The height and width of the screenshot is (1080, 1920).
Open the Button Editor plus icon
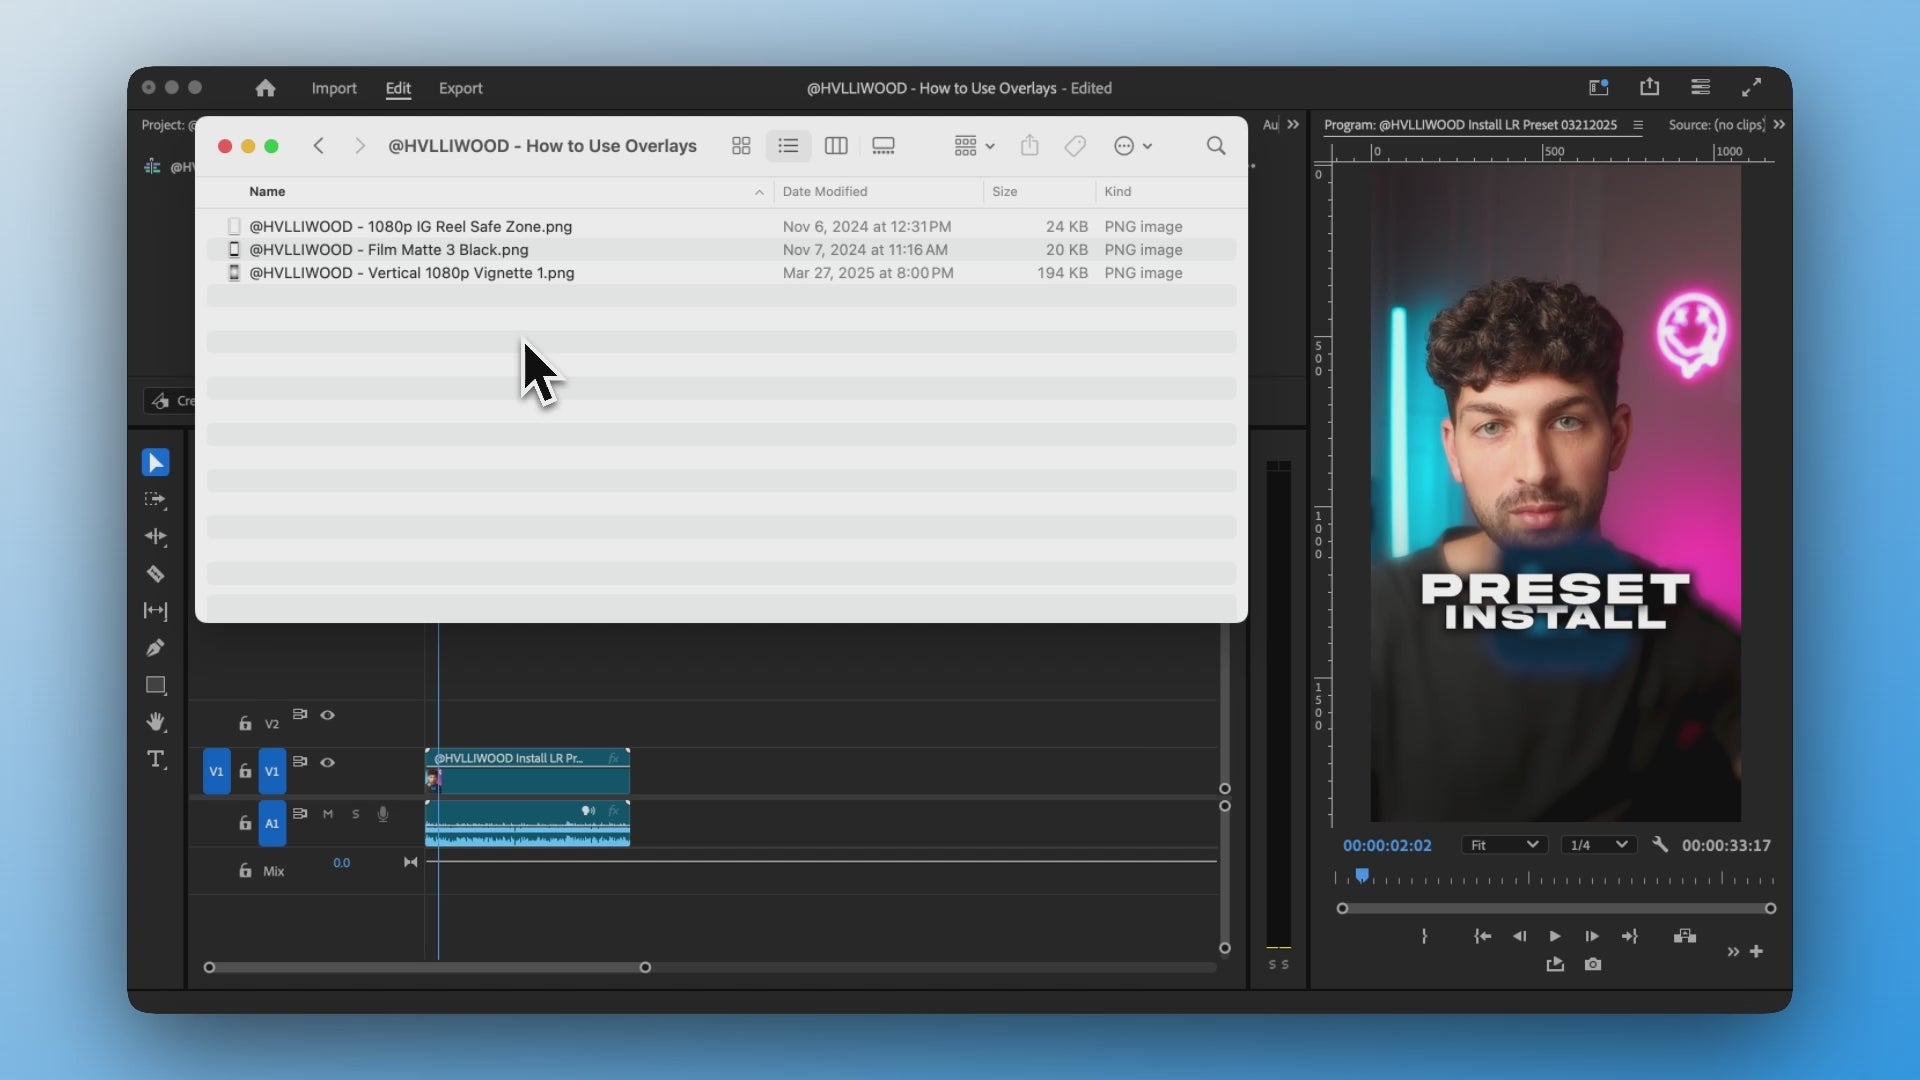(1756, 951)
